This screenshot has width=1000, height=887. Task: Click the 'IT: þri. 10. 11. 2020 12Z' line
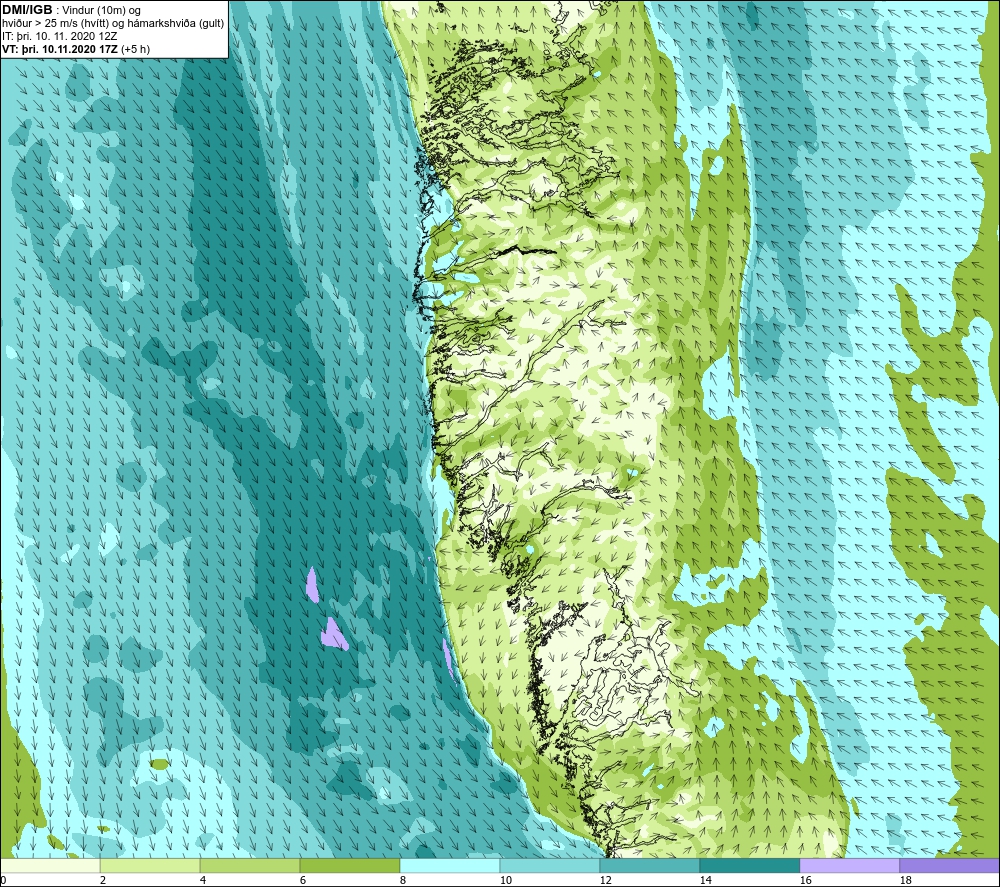tap(60, 36)
